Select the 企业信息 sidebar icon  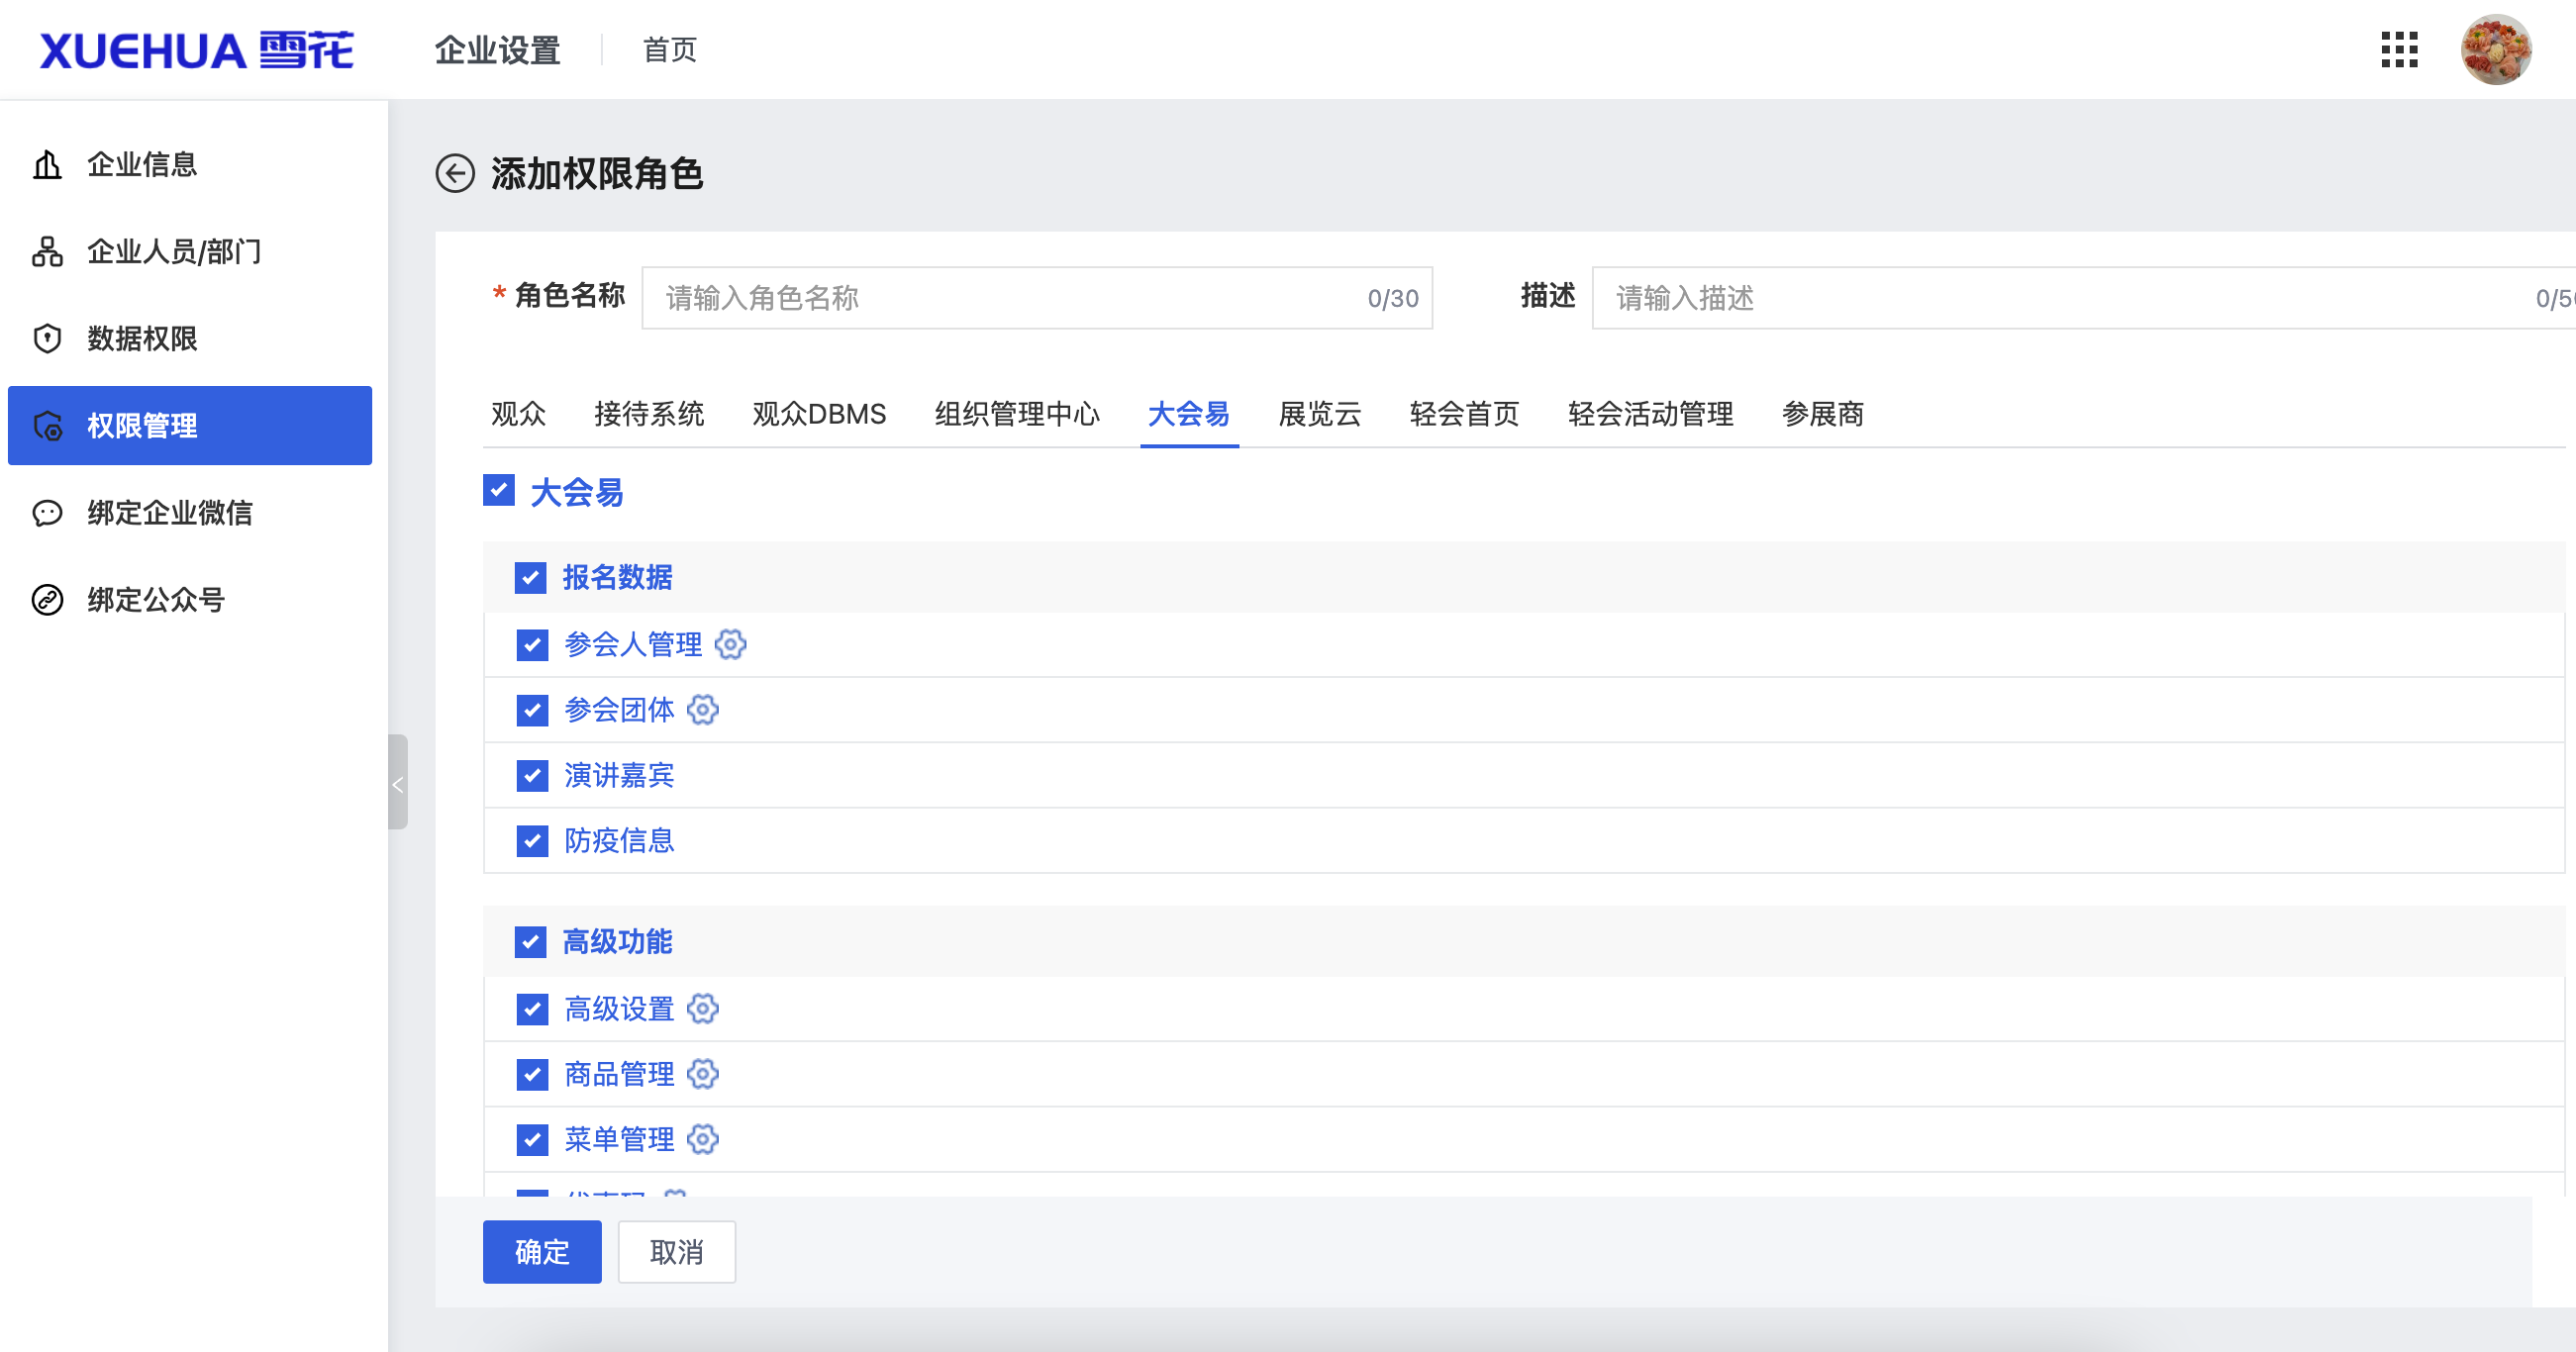tap(47, 164)
